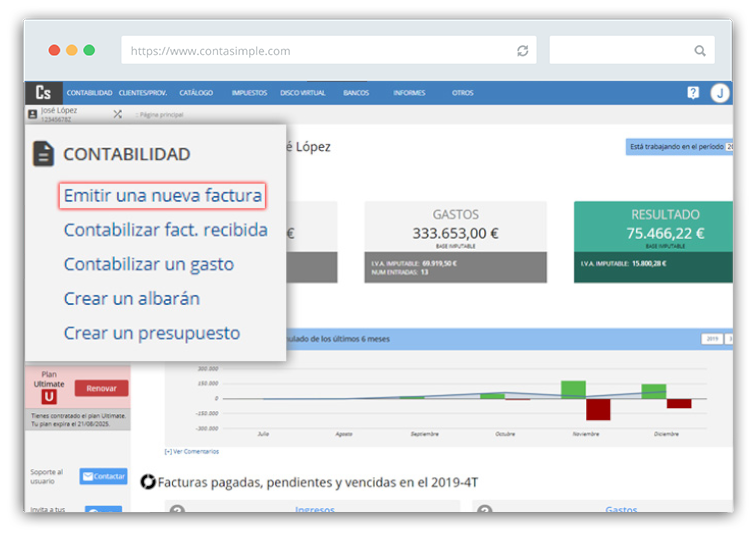Click the switch-company shuffle icon
This screenshot has width=750, height=535.
(118, 115)
